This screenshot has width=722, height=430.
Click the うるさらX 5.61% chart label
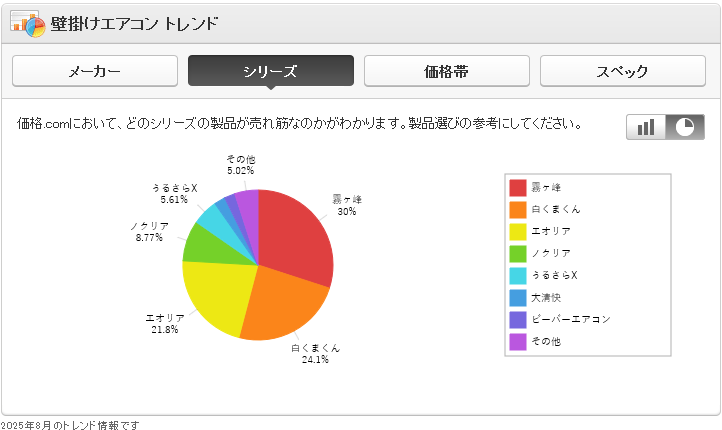coord(175,194)
